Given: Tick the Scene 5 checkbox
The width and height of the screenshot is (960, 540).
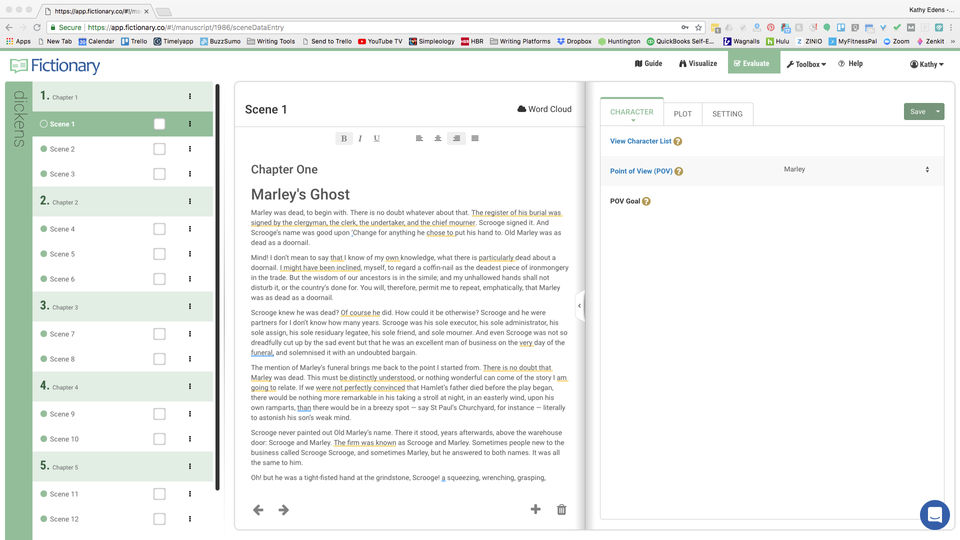Looking at the screenshot, I should point(159,254).
